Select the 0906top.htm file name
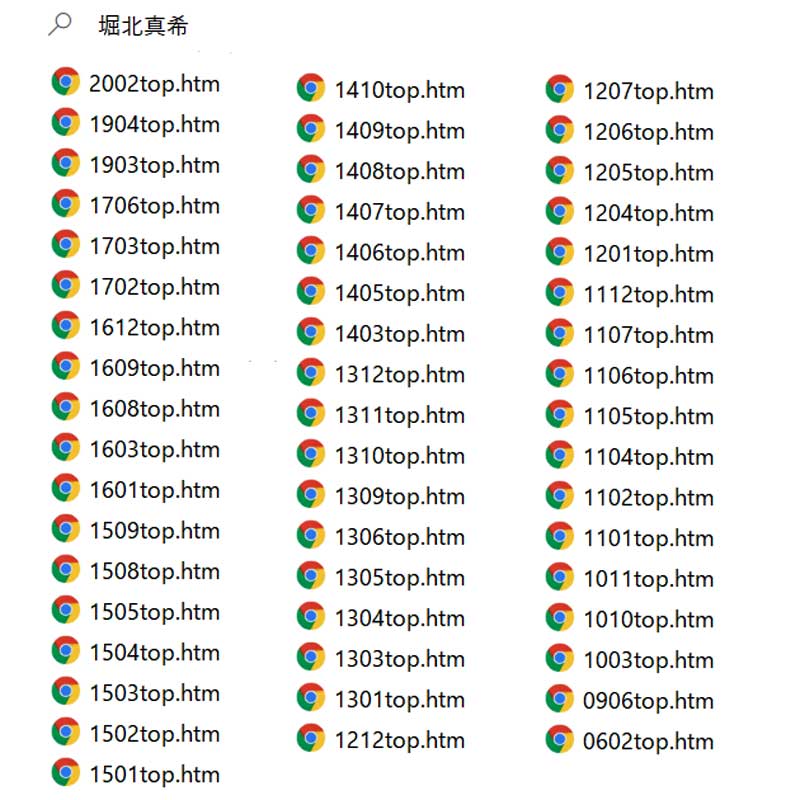The height and width of the screenshot is (800, 800). [648, 701]
